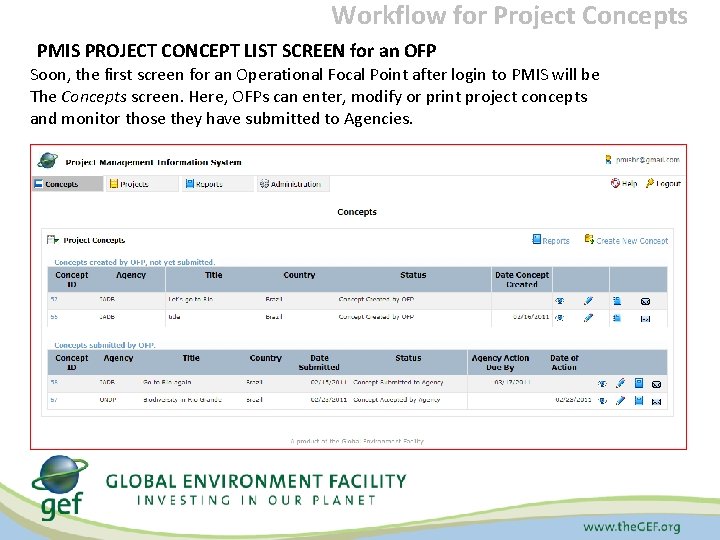Click the UNDP agency cell
The height and width of the screenshot is (540, 720).
point(108,399)
